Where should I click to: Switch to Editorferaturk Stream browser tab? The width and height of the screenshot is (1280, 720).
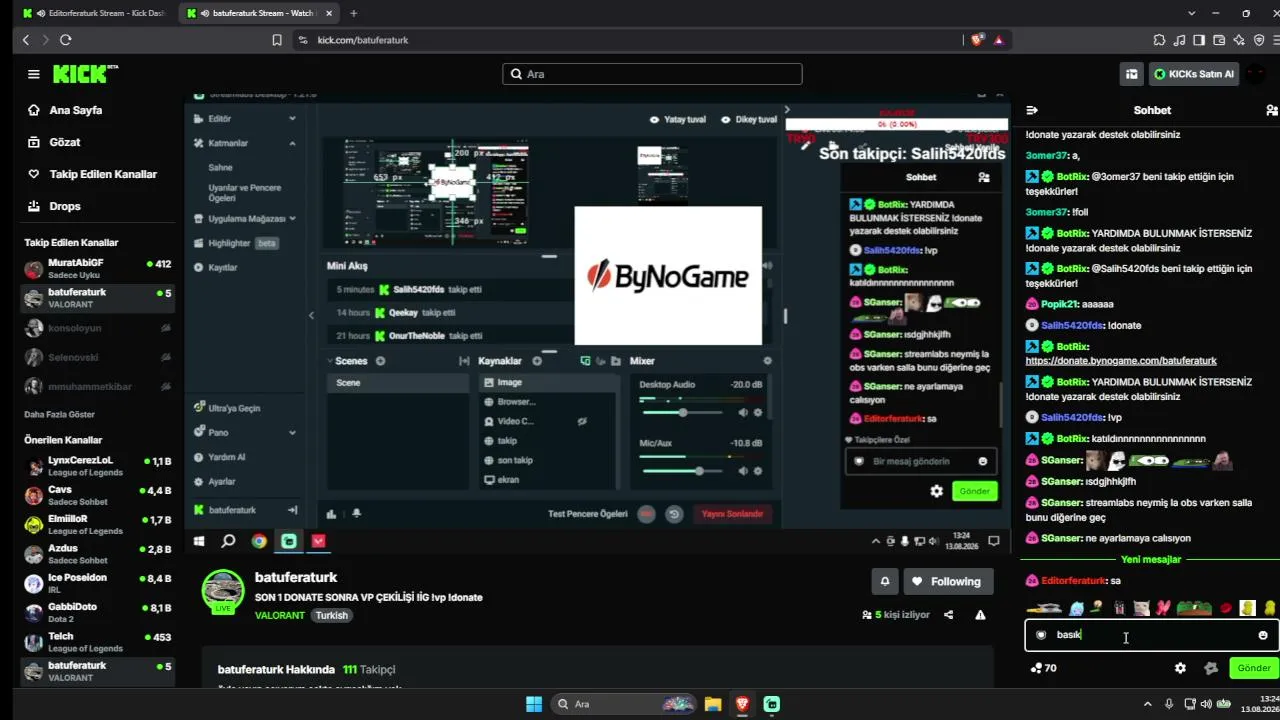(x=93, y=13)
